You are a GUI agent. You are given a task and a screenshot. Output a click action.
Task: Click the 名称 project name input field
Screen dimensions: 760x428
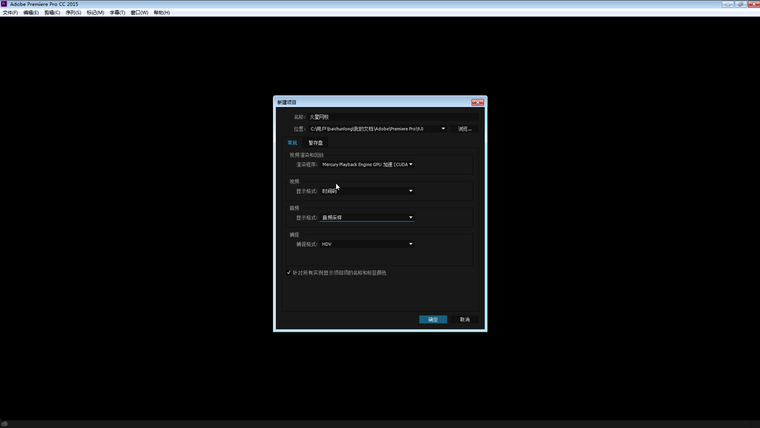pyautogui.click(x=390, y=117)
